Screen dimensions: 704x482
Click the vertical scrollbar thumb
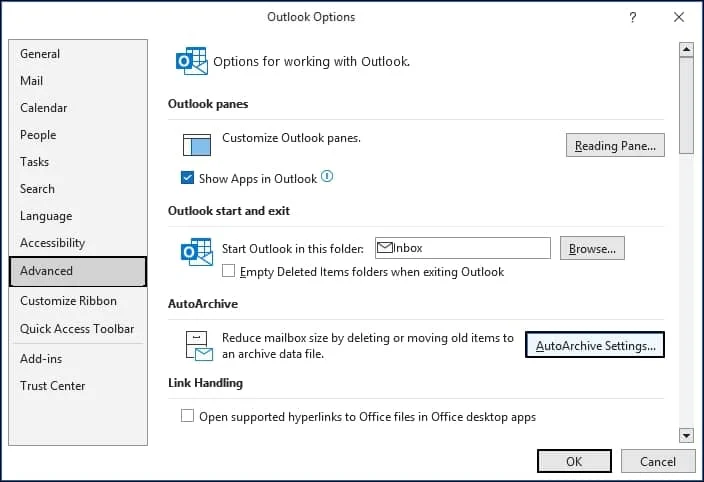(x=686, y=105)
